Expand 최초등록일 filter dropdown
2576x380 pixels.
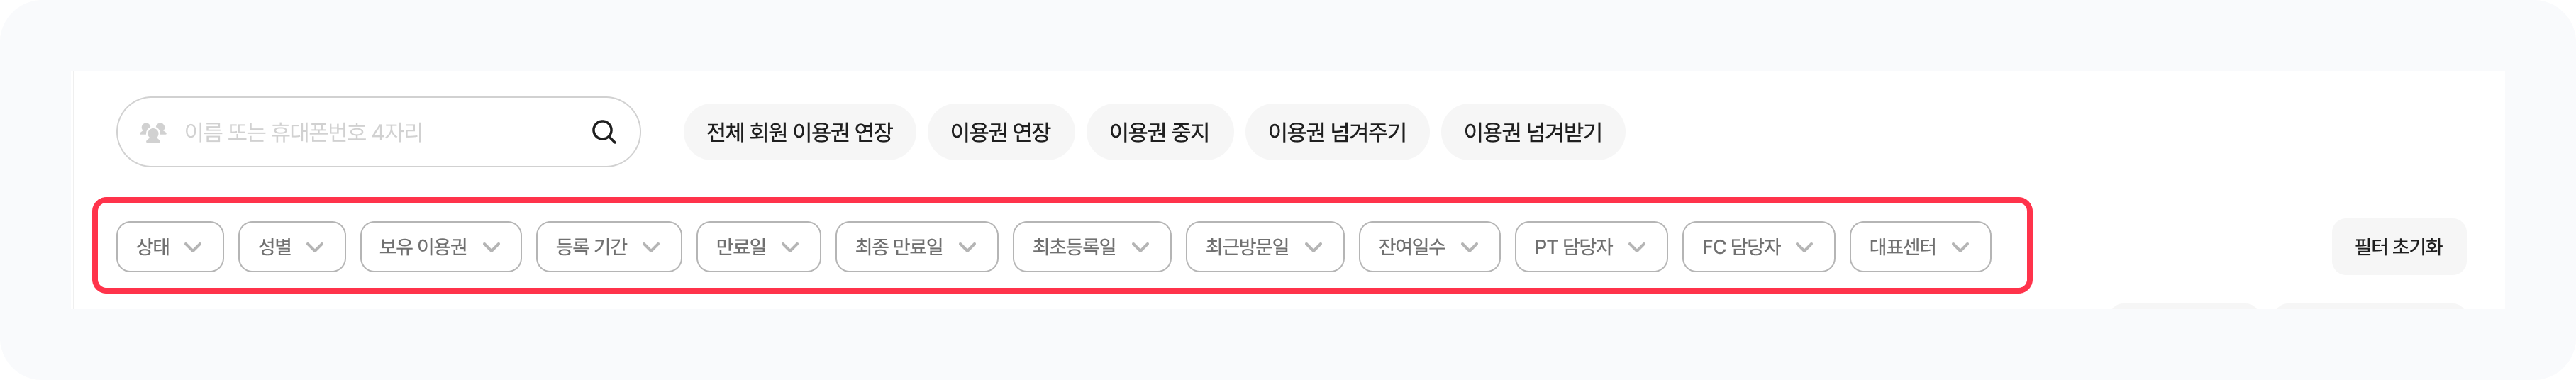1091,247
